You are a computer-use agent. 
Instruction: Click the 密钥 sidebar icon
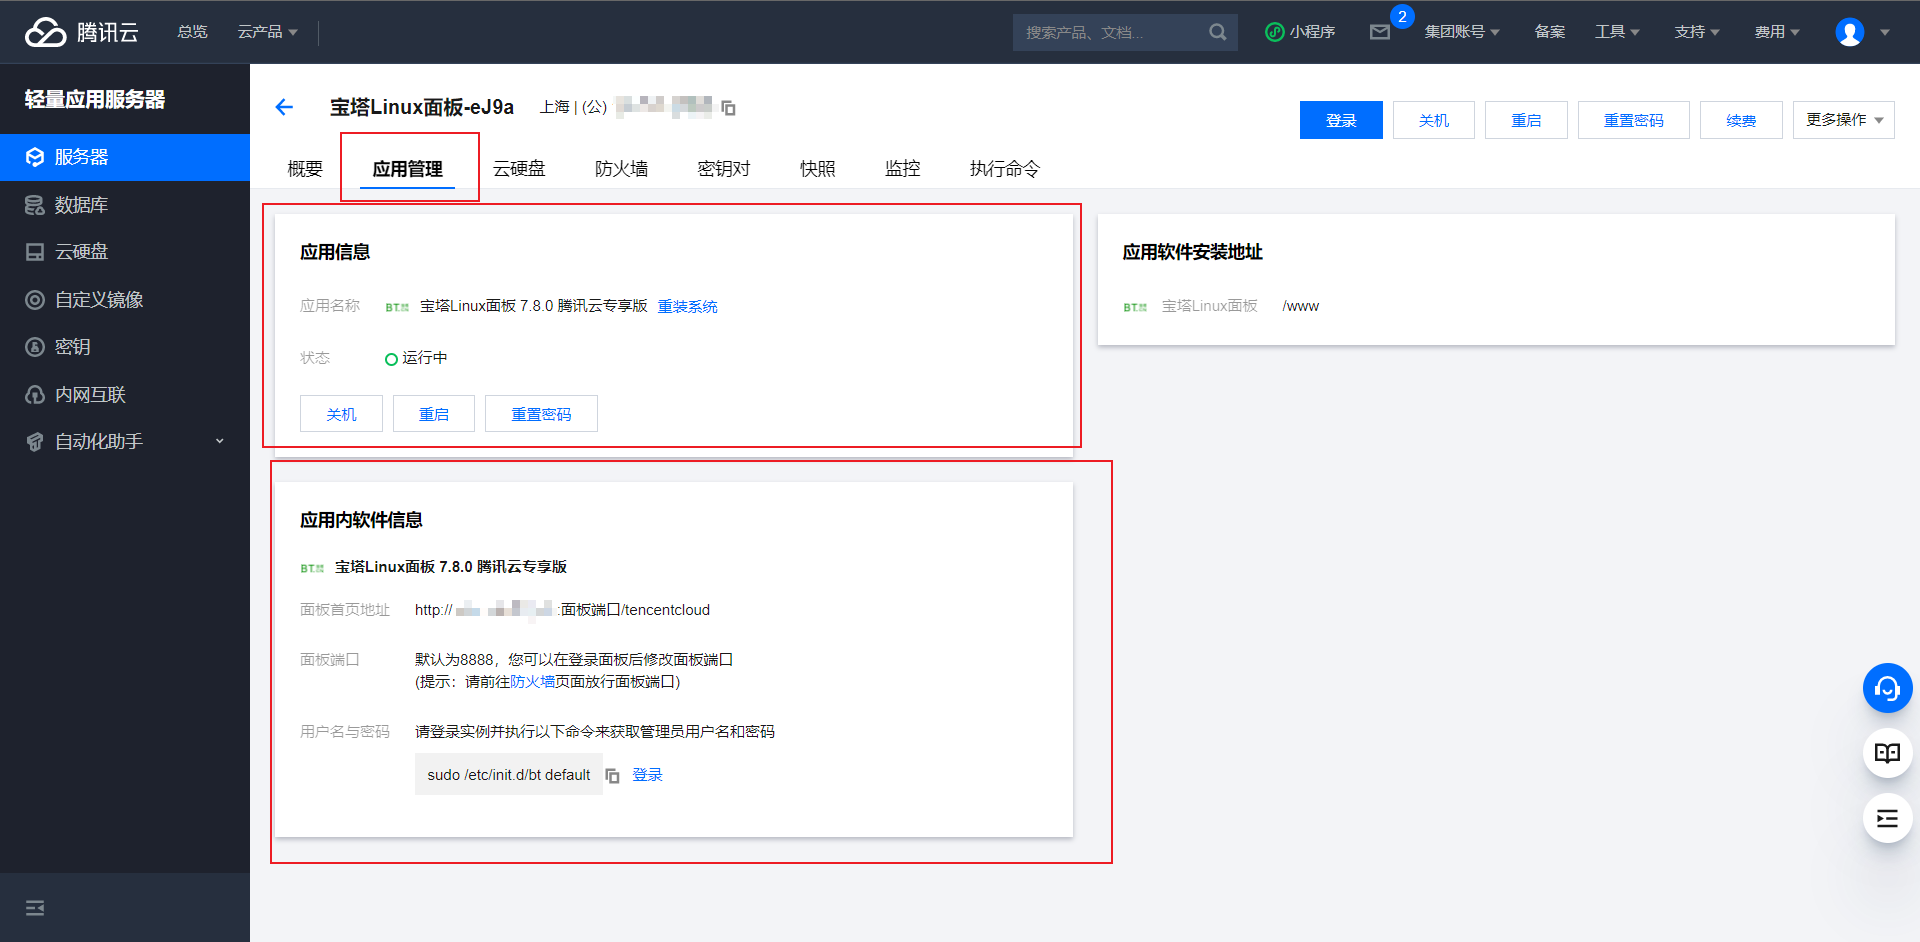coord(35,347)
